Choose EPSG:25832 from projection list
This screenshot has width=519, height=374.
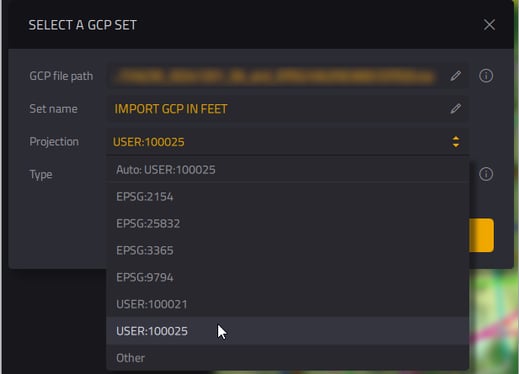(x=288, y=223)
